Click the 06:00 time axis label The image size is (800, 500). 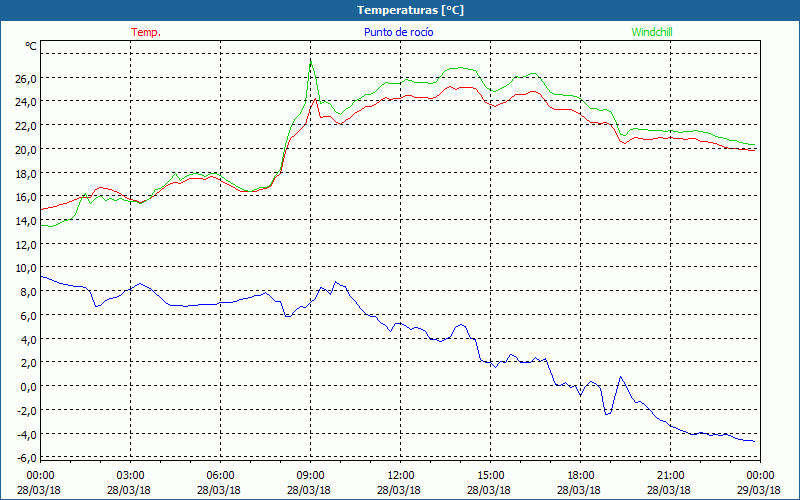(220, 476)
